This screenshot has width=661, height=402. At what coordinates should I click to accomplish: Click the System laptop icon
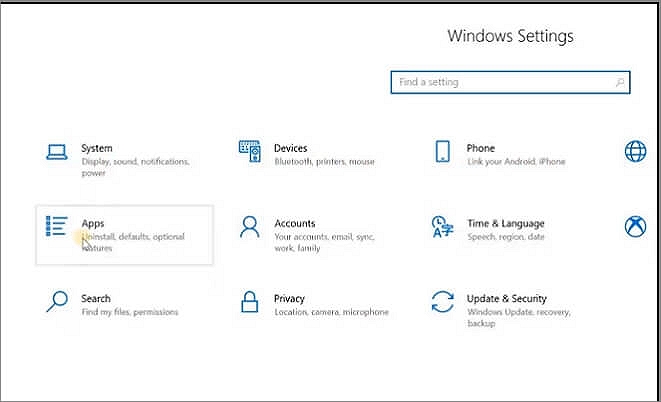click(x=57, y=152)
